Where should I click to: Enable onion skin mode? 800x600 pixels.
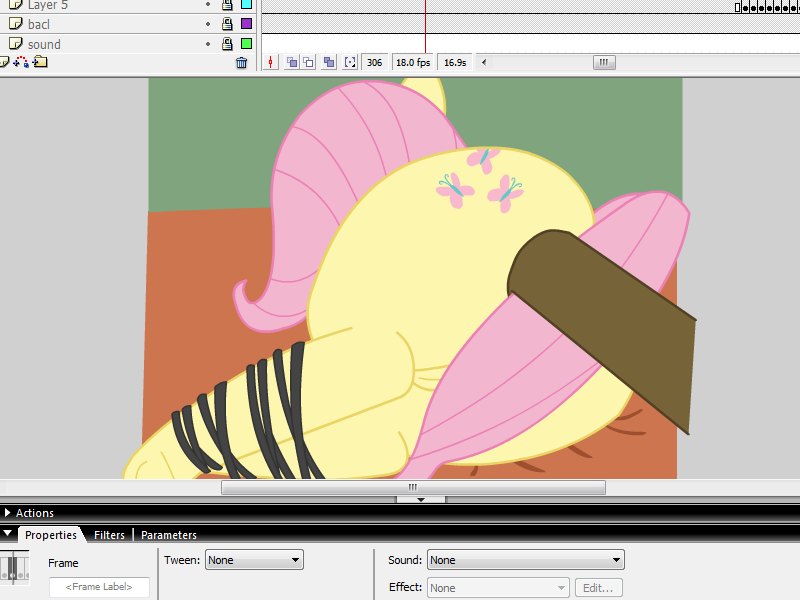[x=292, y=62]
